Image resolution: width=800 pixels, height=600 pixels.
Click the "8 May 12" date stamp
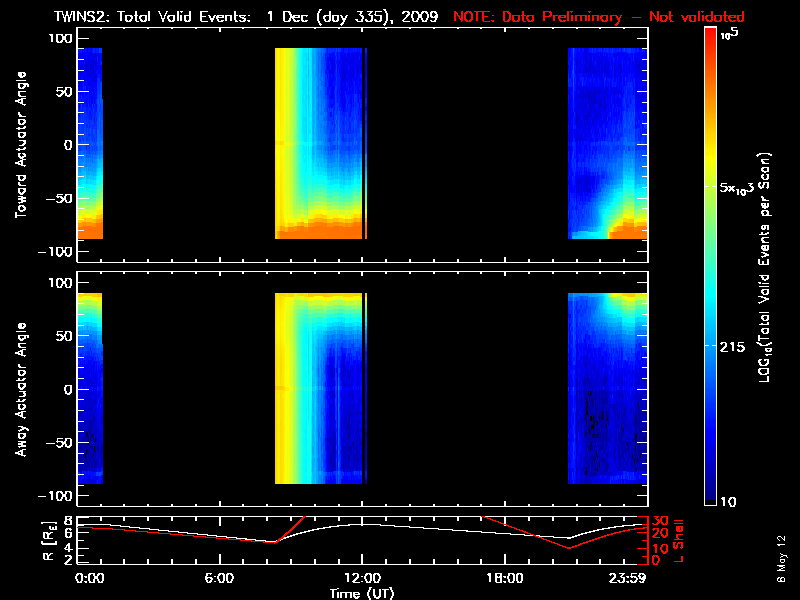click(x=779, y=558)
